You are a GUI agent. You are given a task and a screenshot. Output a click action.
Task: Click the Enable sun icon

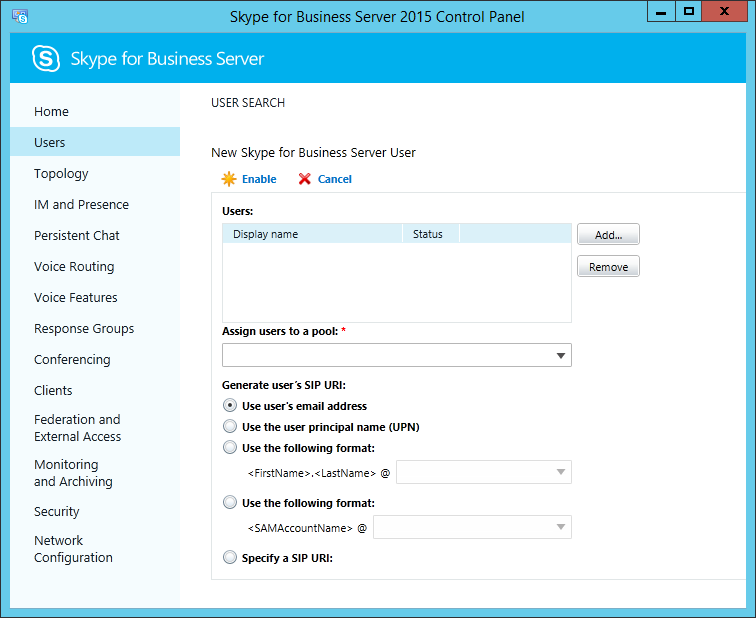[229, 179]
